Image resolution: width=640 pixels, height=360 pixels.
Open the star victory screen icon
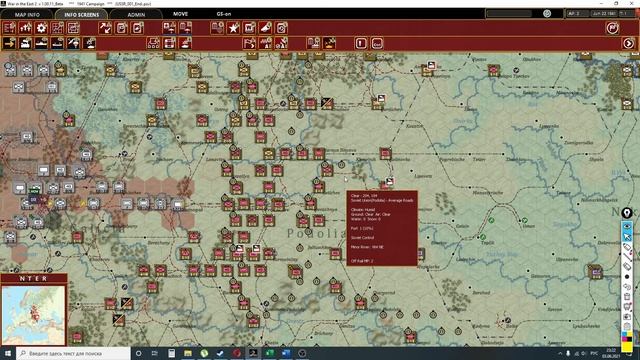pyautogui.click(x=233, y=28)
